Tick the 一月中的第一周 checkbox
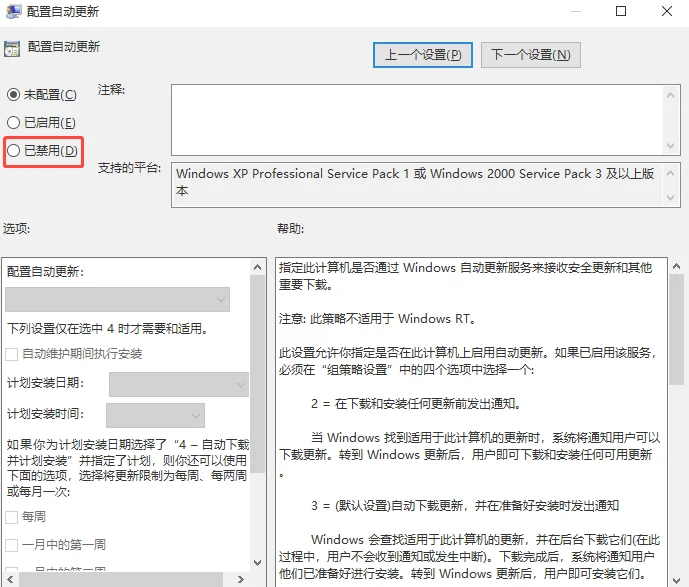Screen dimensions: 689x587 coord(11,545)
